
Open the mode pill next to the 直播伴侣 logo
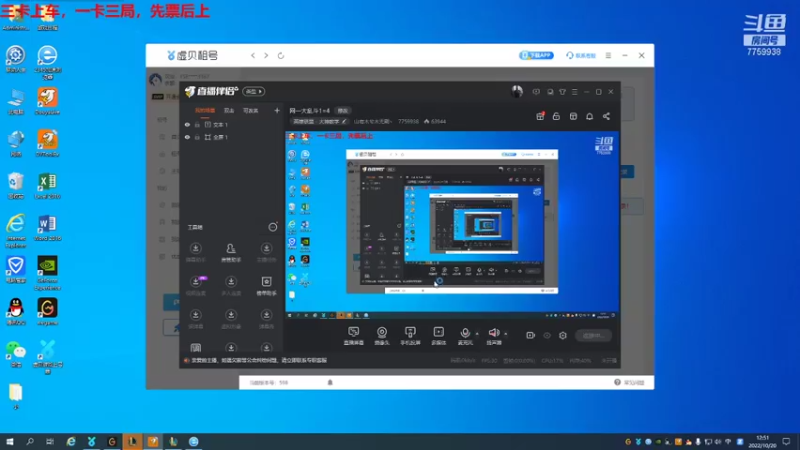coord(253,91)
